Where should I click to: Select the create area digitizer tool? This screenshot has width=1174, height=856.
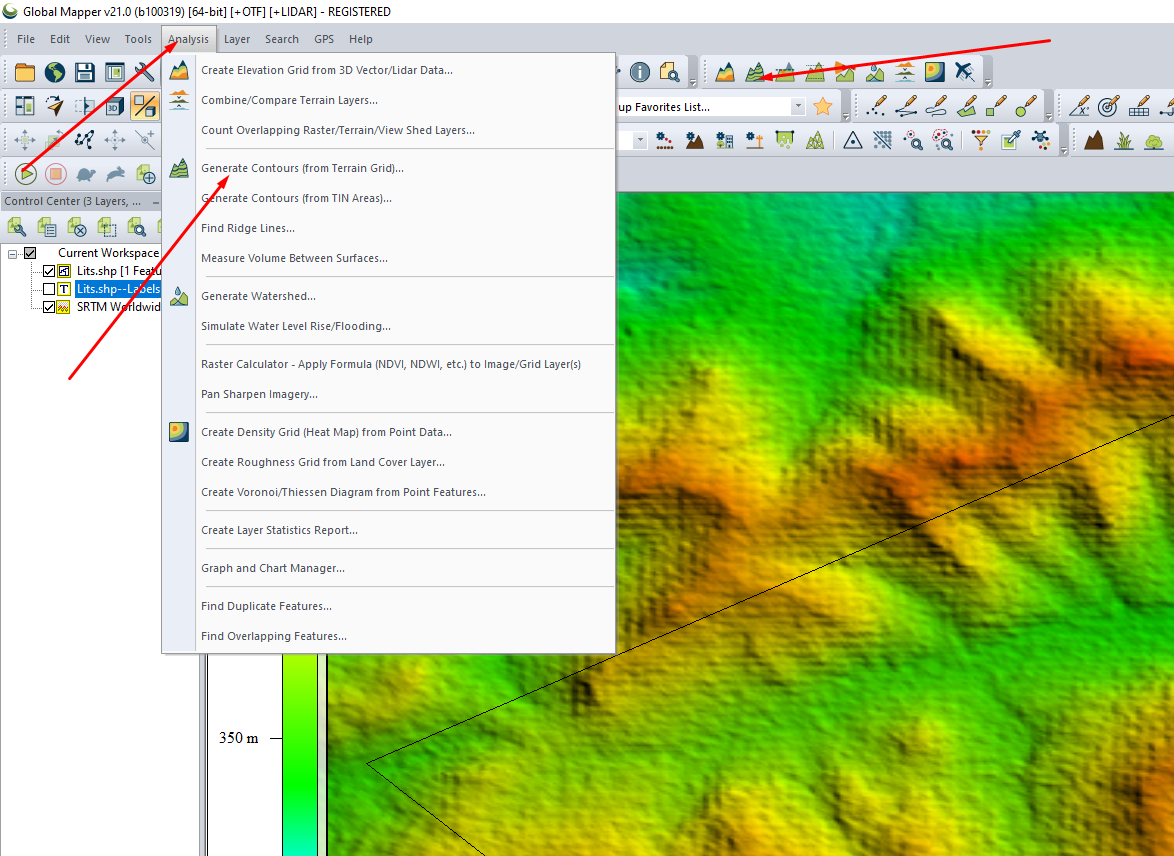[x=966, y=106]
